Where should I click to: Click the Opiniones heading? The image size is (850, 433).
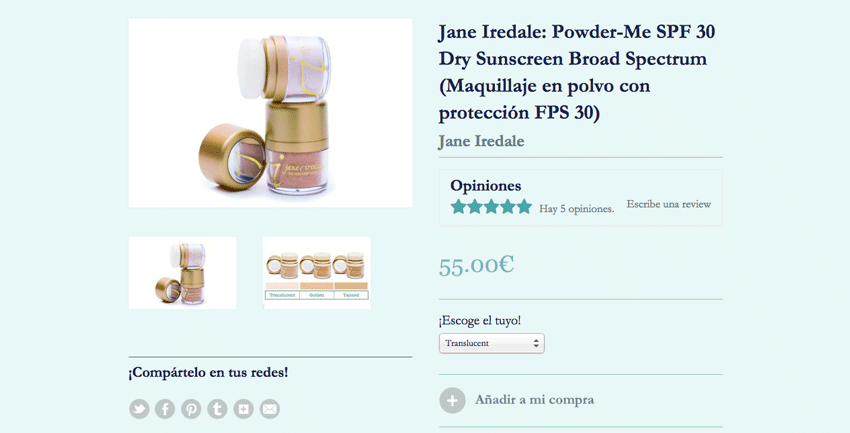[x=486, y=185]
